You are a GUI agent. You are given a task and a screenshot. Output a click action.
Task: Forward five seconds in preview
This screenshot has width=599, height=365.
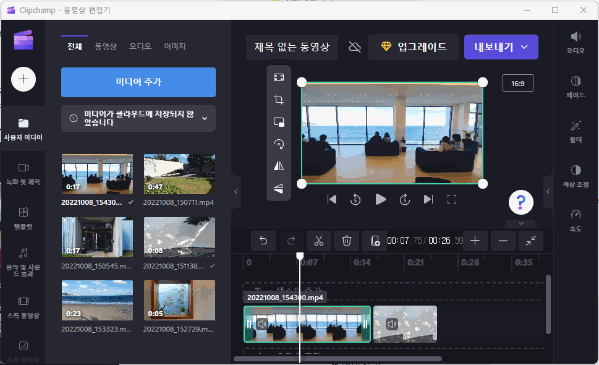point(405,200)
